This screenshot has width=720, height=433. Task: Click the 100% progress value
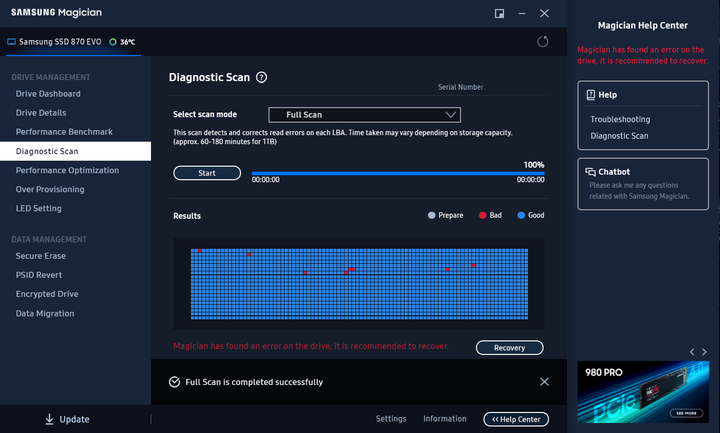pyautogui.click(x=534, y=165)
